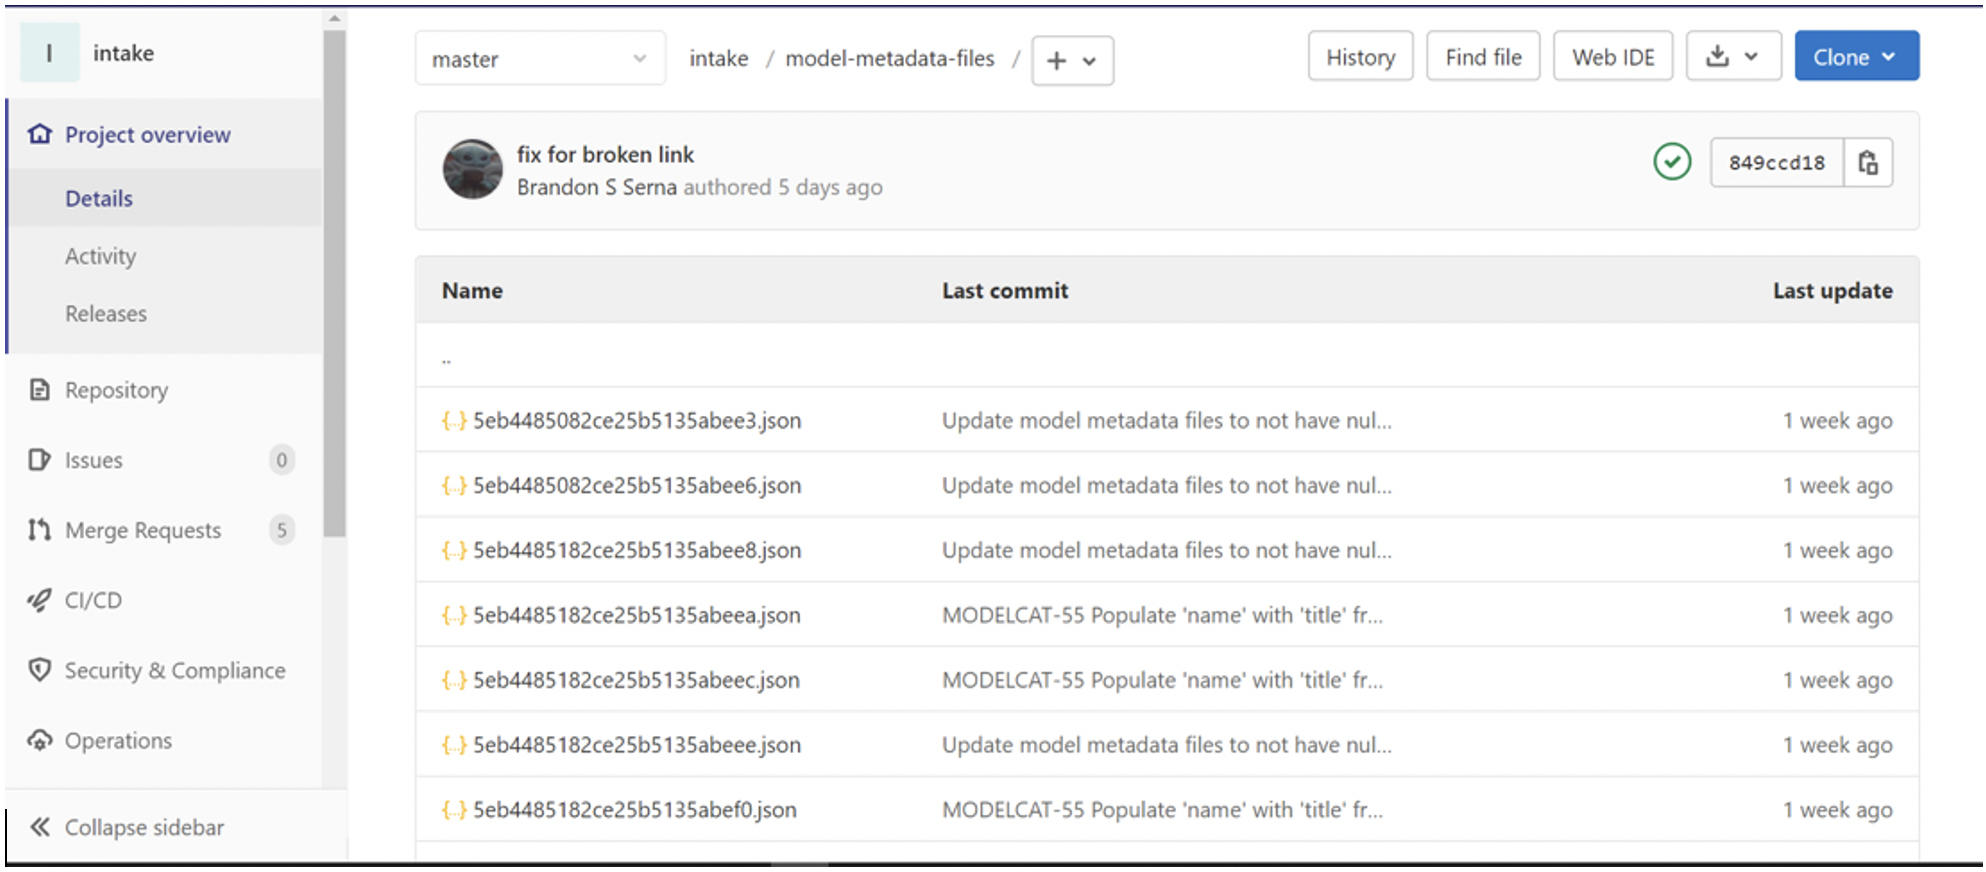This screenshot has height=872, width=1986.
Task: Open the plus add-file dropdown
Action: click(x=1071, y=61)
